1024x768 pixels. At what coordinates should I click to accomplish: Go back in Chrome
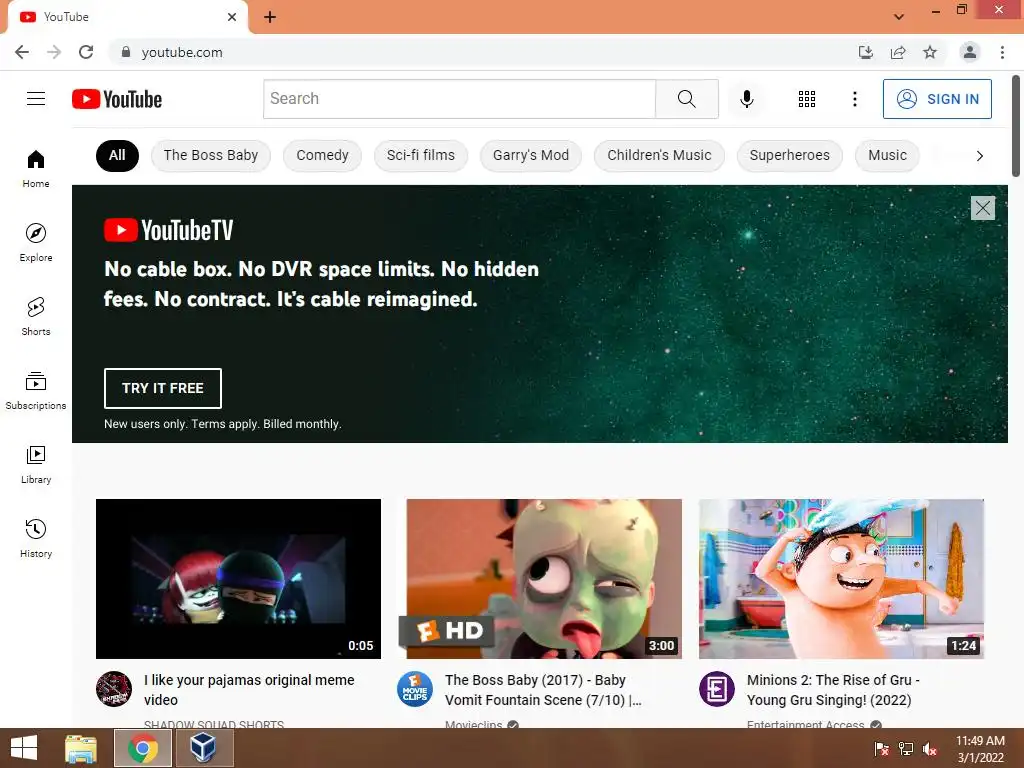(x=22, y=52)
